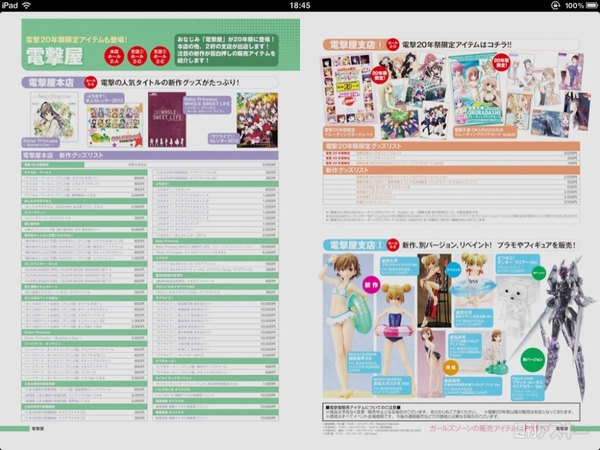Viewport: 600px width, 450px height.
Task: Tap the red hall badge beside 電撃屋本店
Action: pos(91,82)
